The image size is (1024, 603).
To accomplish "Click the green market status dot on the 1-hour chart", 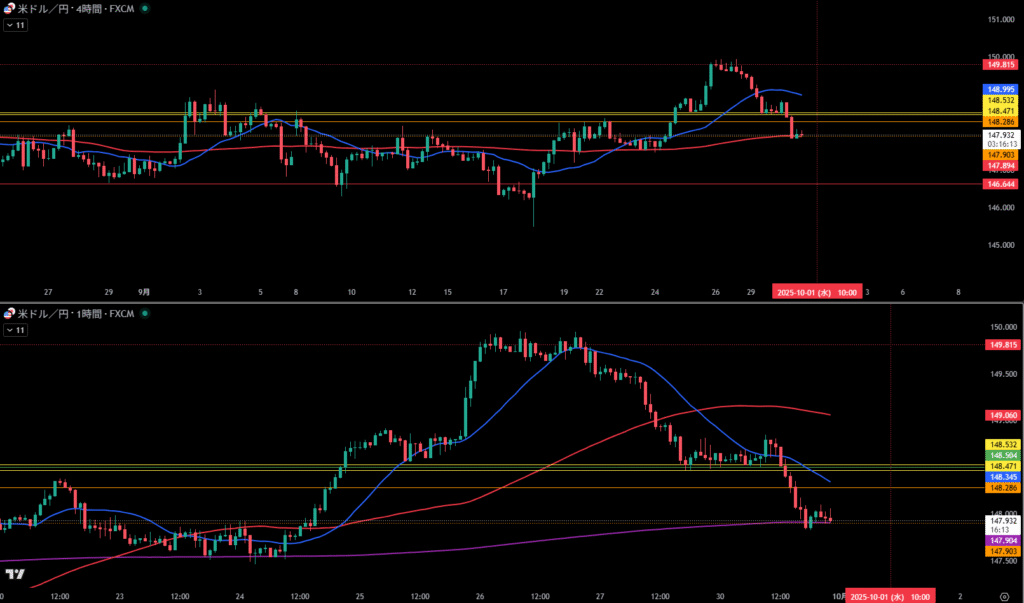I will [145, 315].
